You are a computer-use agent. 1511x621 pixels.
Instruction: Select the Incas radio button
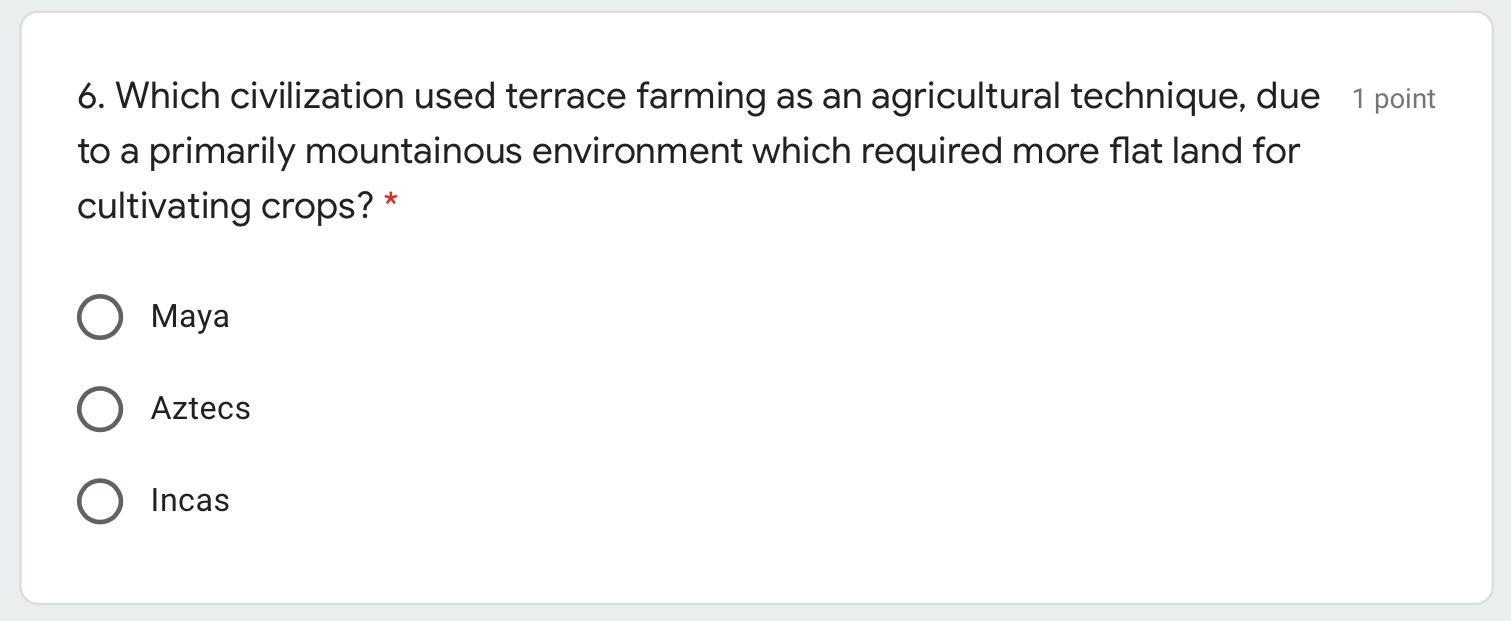[x=100, y=501]
